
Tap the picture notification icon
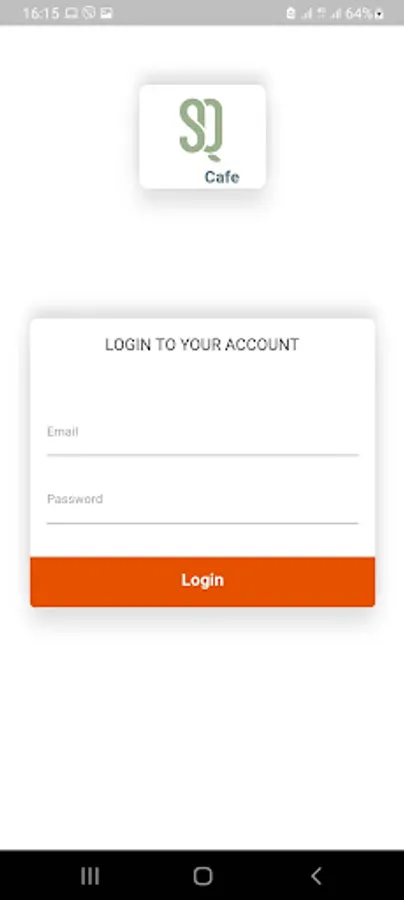[x=106, y=13]
